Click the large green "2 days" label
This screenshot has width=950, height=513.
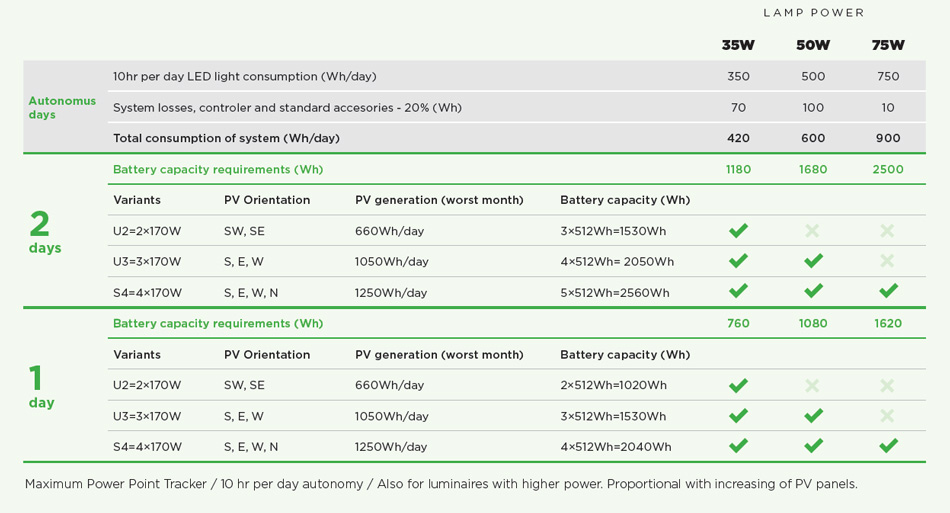(x=44, y=231)
